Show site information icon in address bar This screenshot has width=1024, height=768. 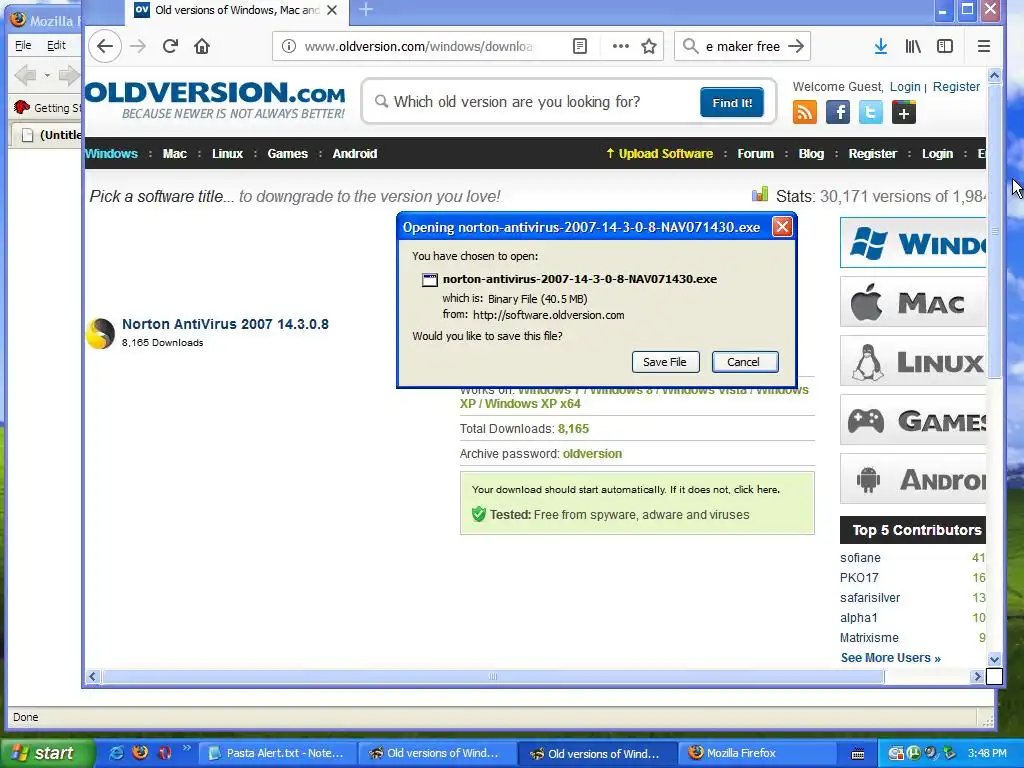click(289, 46)
